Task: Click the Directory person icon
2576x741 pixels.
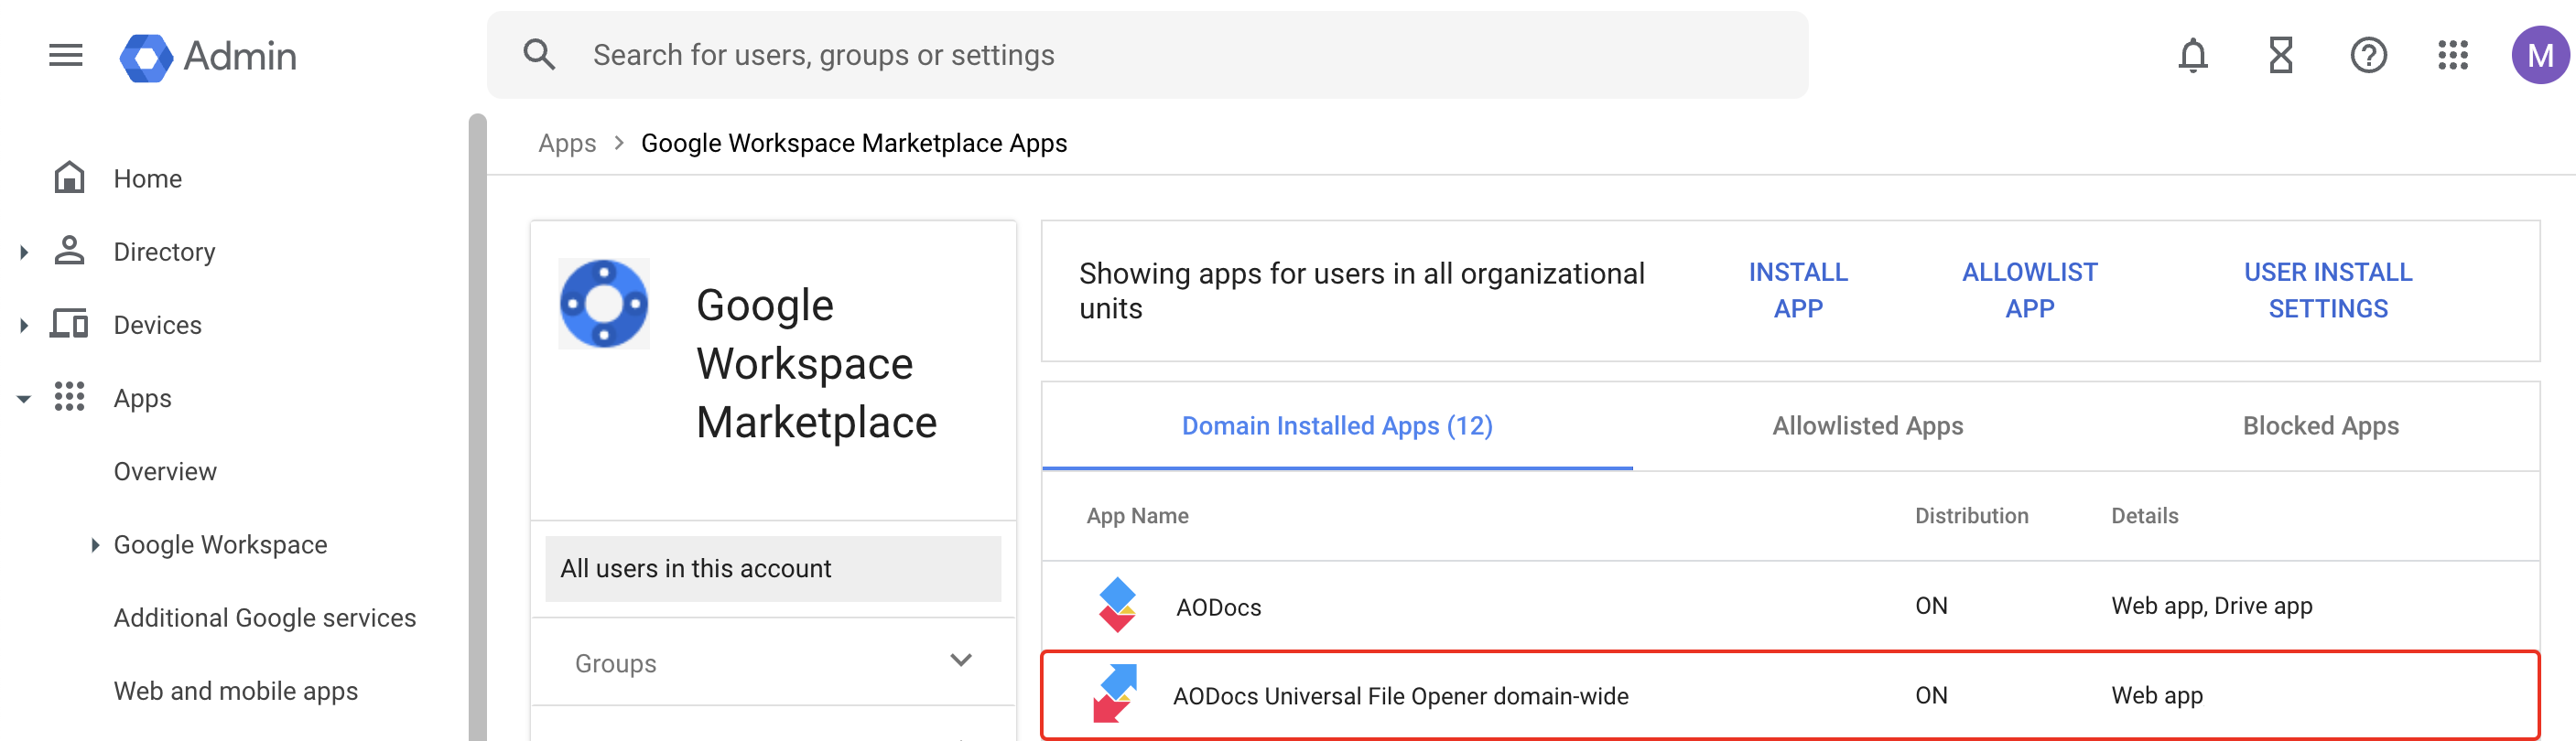Action: pos(69,251)
